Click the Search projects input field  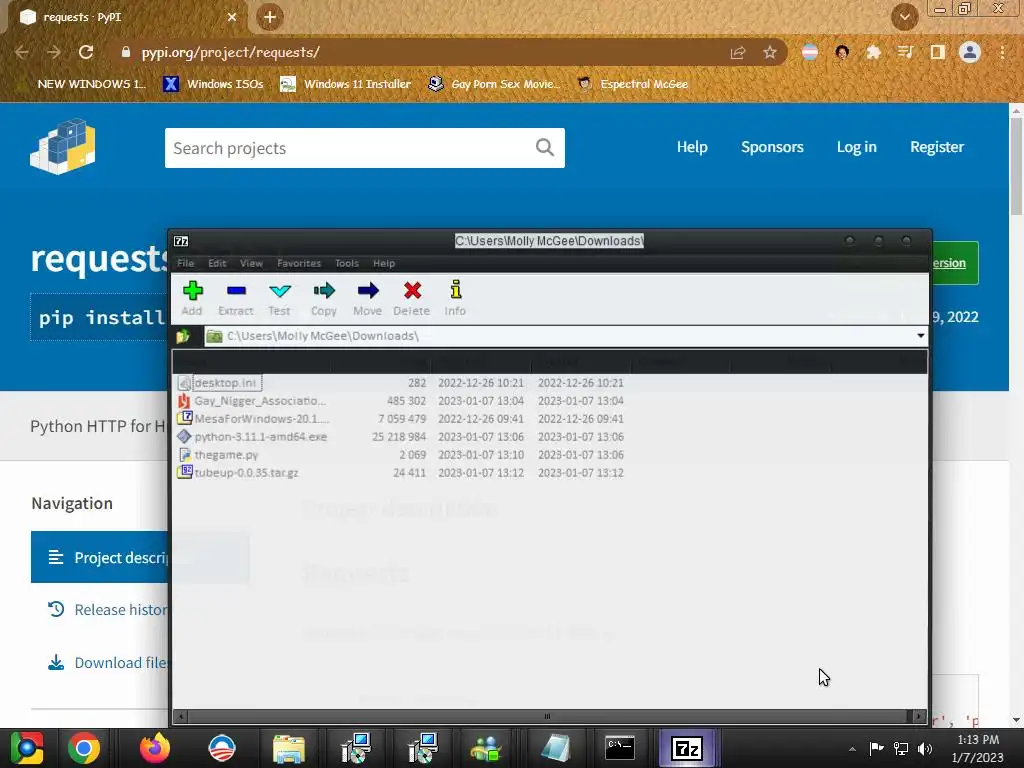[349, 148]
